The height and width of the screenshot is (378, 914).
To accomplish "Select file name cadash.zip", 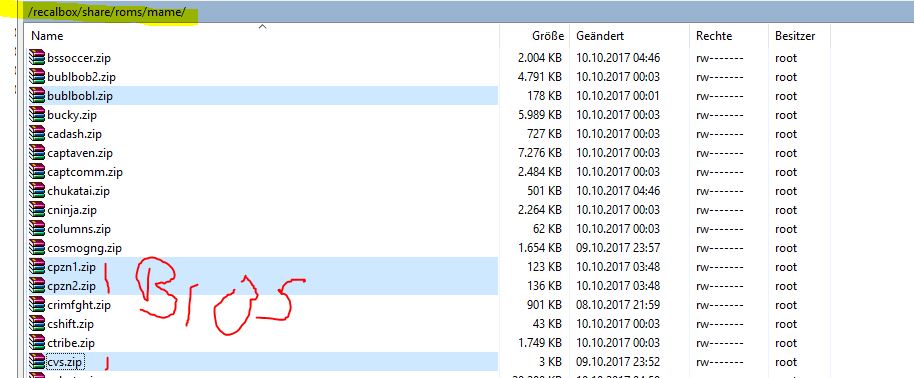I will [75, 134].
